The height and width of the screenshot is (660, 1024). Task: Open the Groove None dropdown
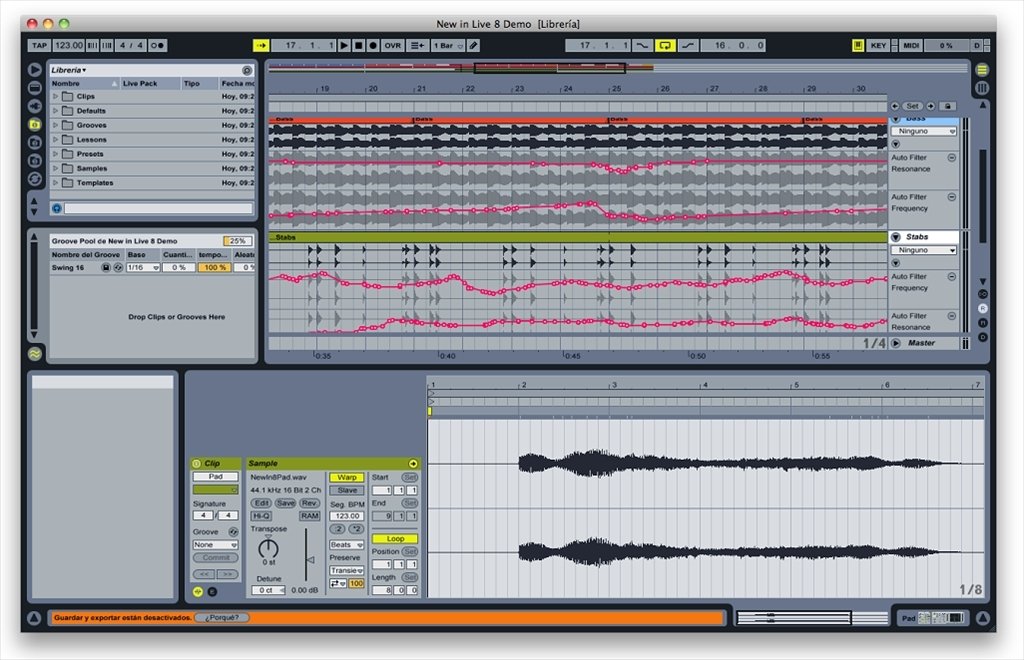pyautogui.click(x=215, y=544)
